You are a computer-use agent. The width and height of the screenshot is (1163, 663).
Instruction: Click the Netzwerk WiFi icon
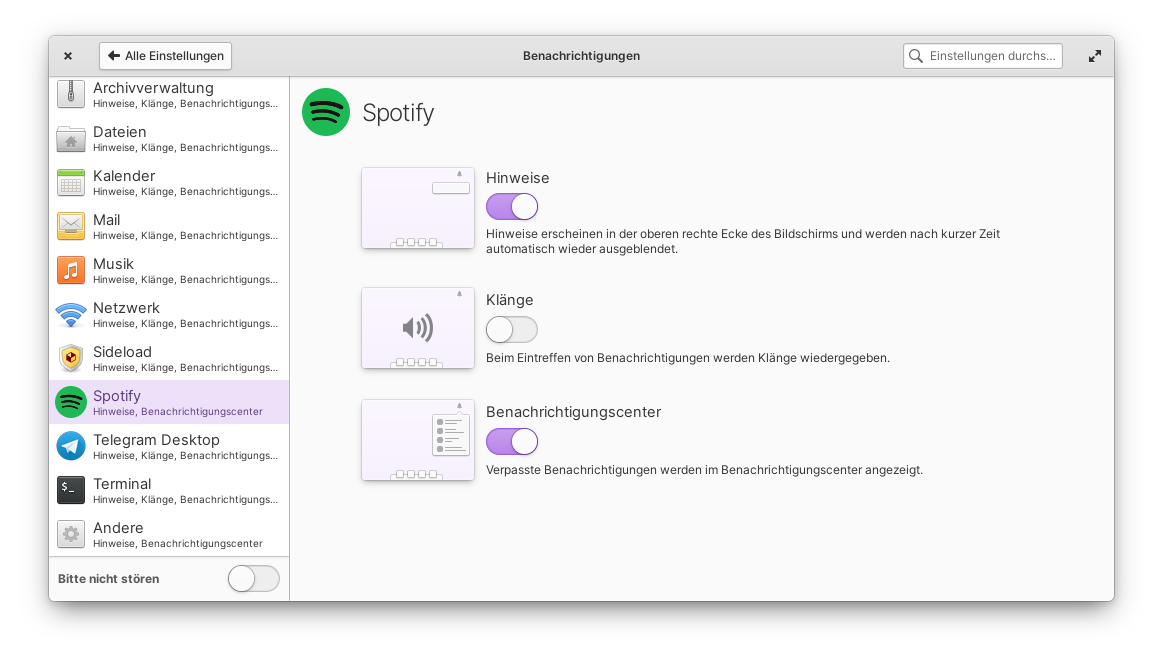point(70,314)
